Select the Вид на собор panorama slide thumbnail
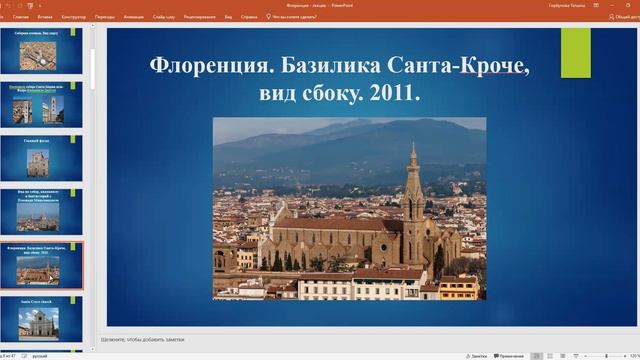 41,212
